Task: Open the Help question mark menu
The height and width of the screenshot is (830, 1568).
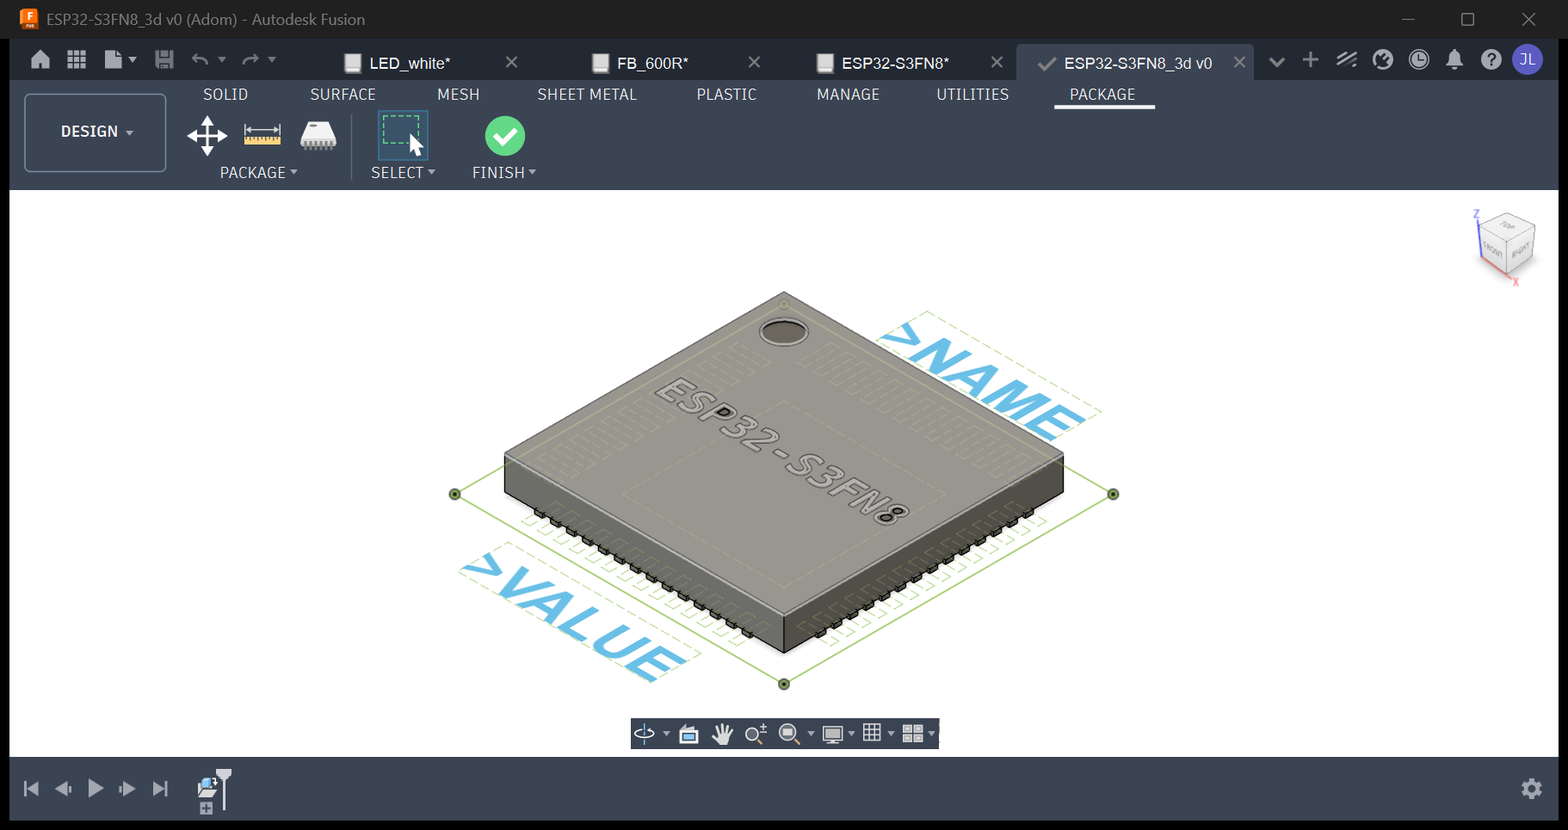Action: 1491,60
